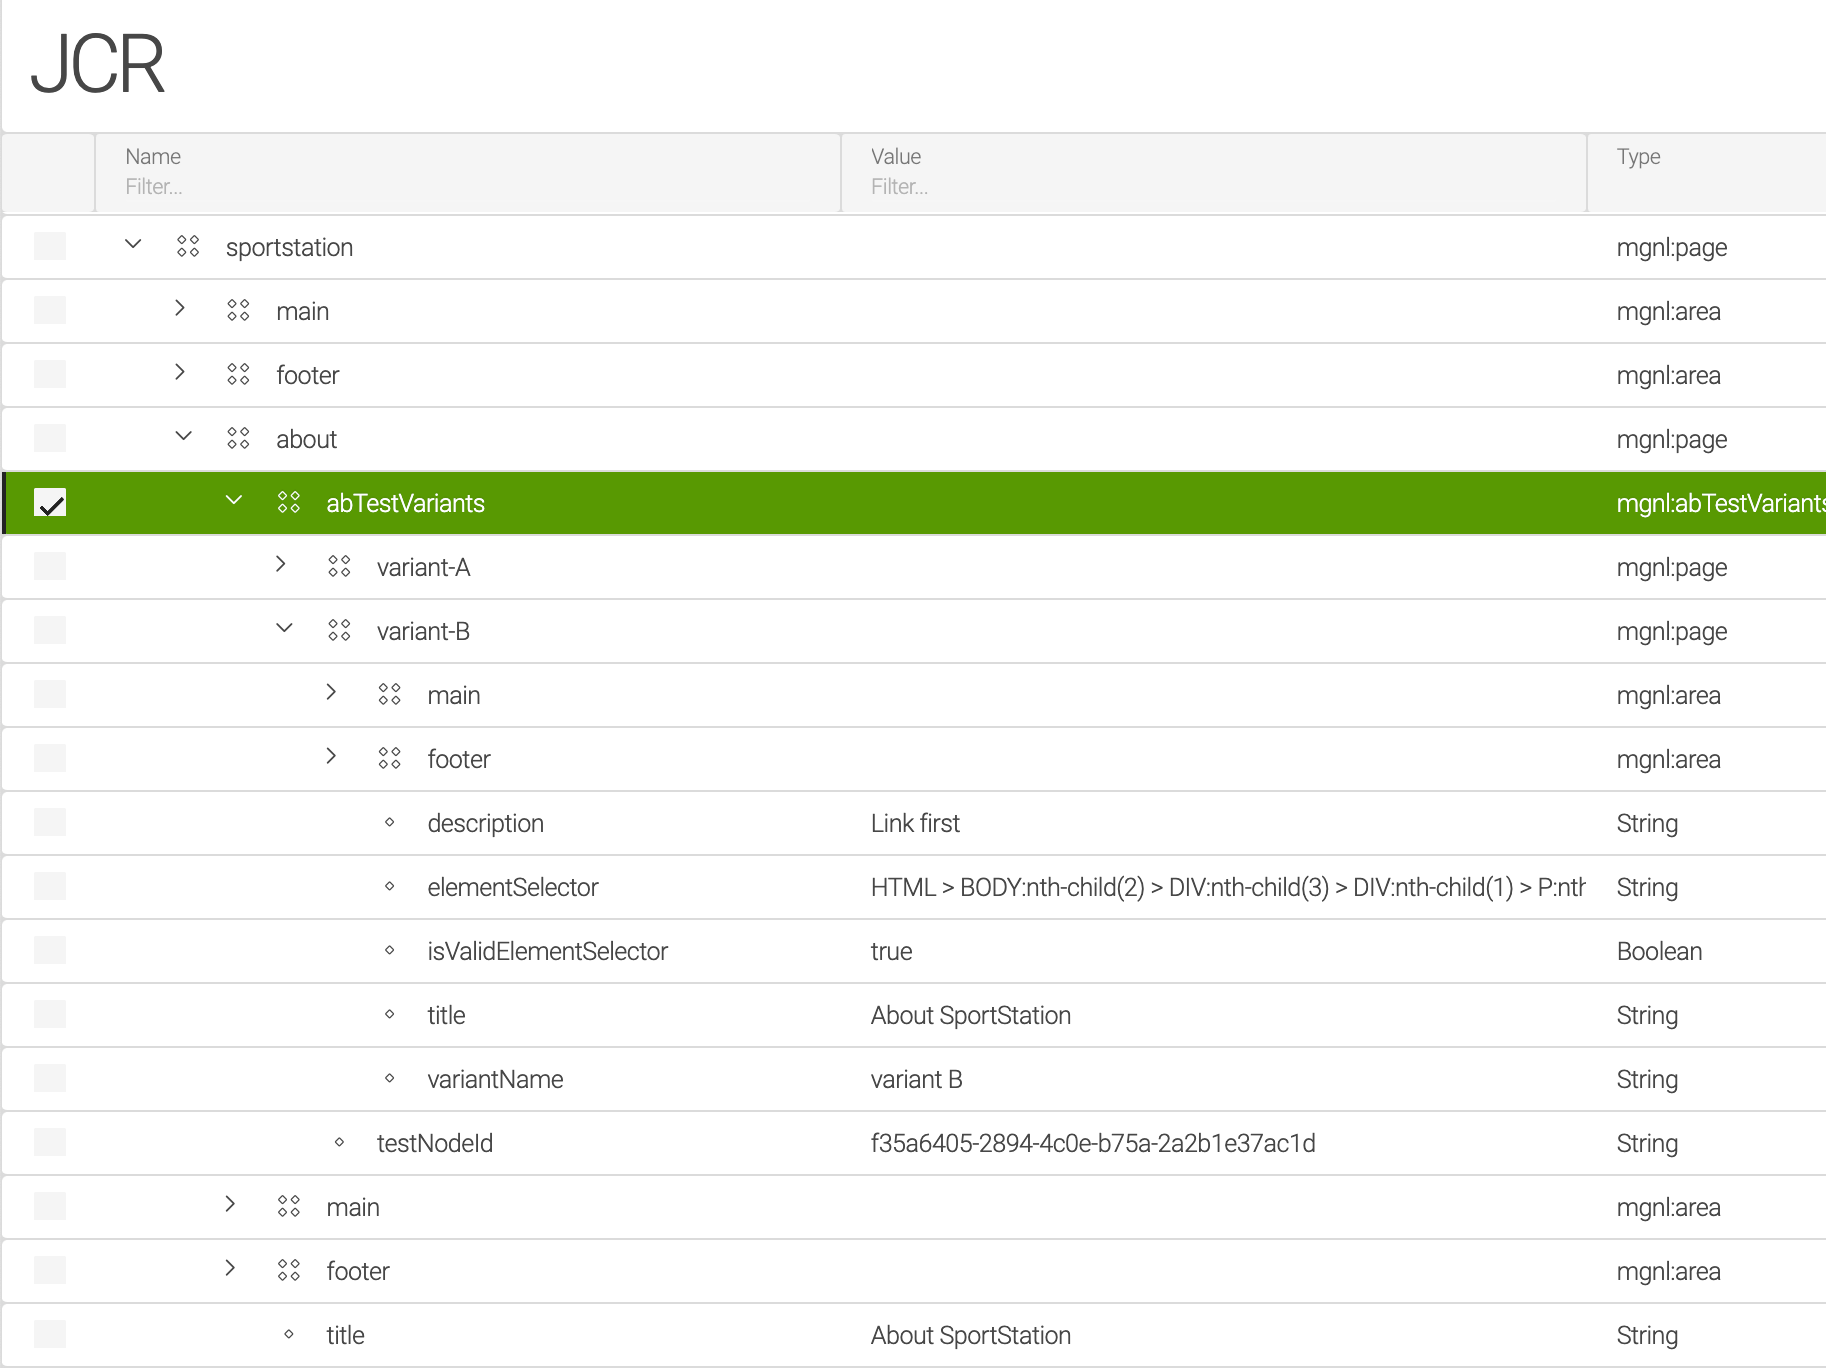Click the node icon next to abTestVariants
The width and height of the screenshot is (1826, 1368).
click(289, 502)
